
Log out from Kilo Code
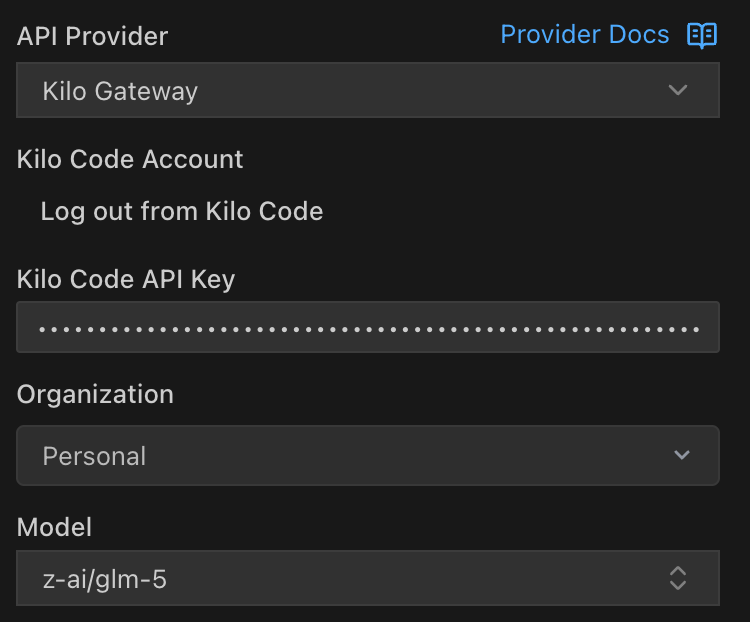182,211
